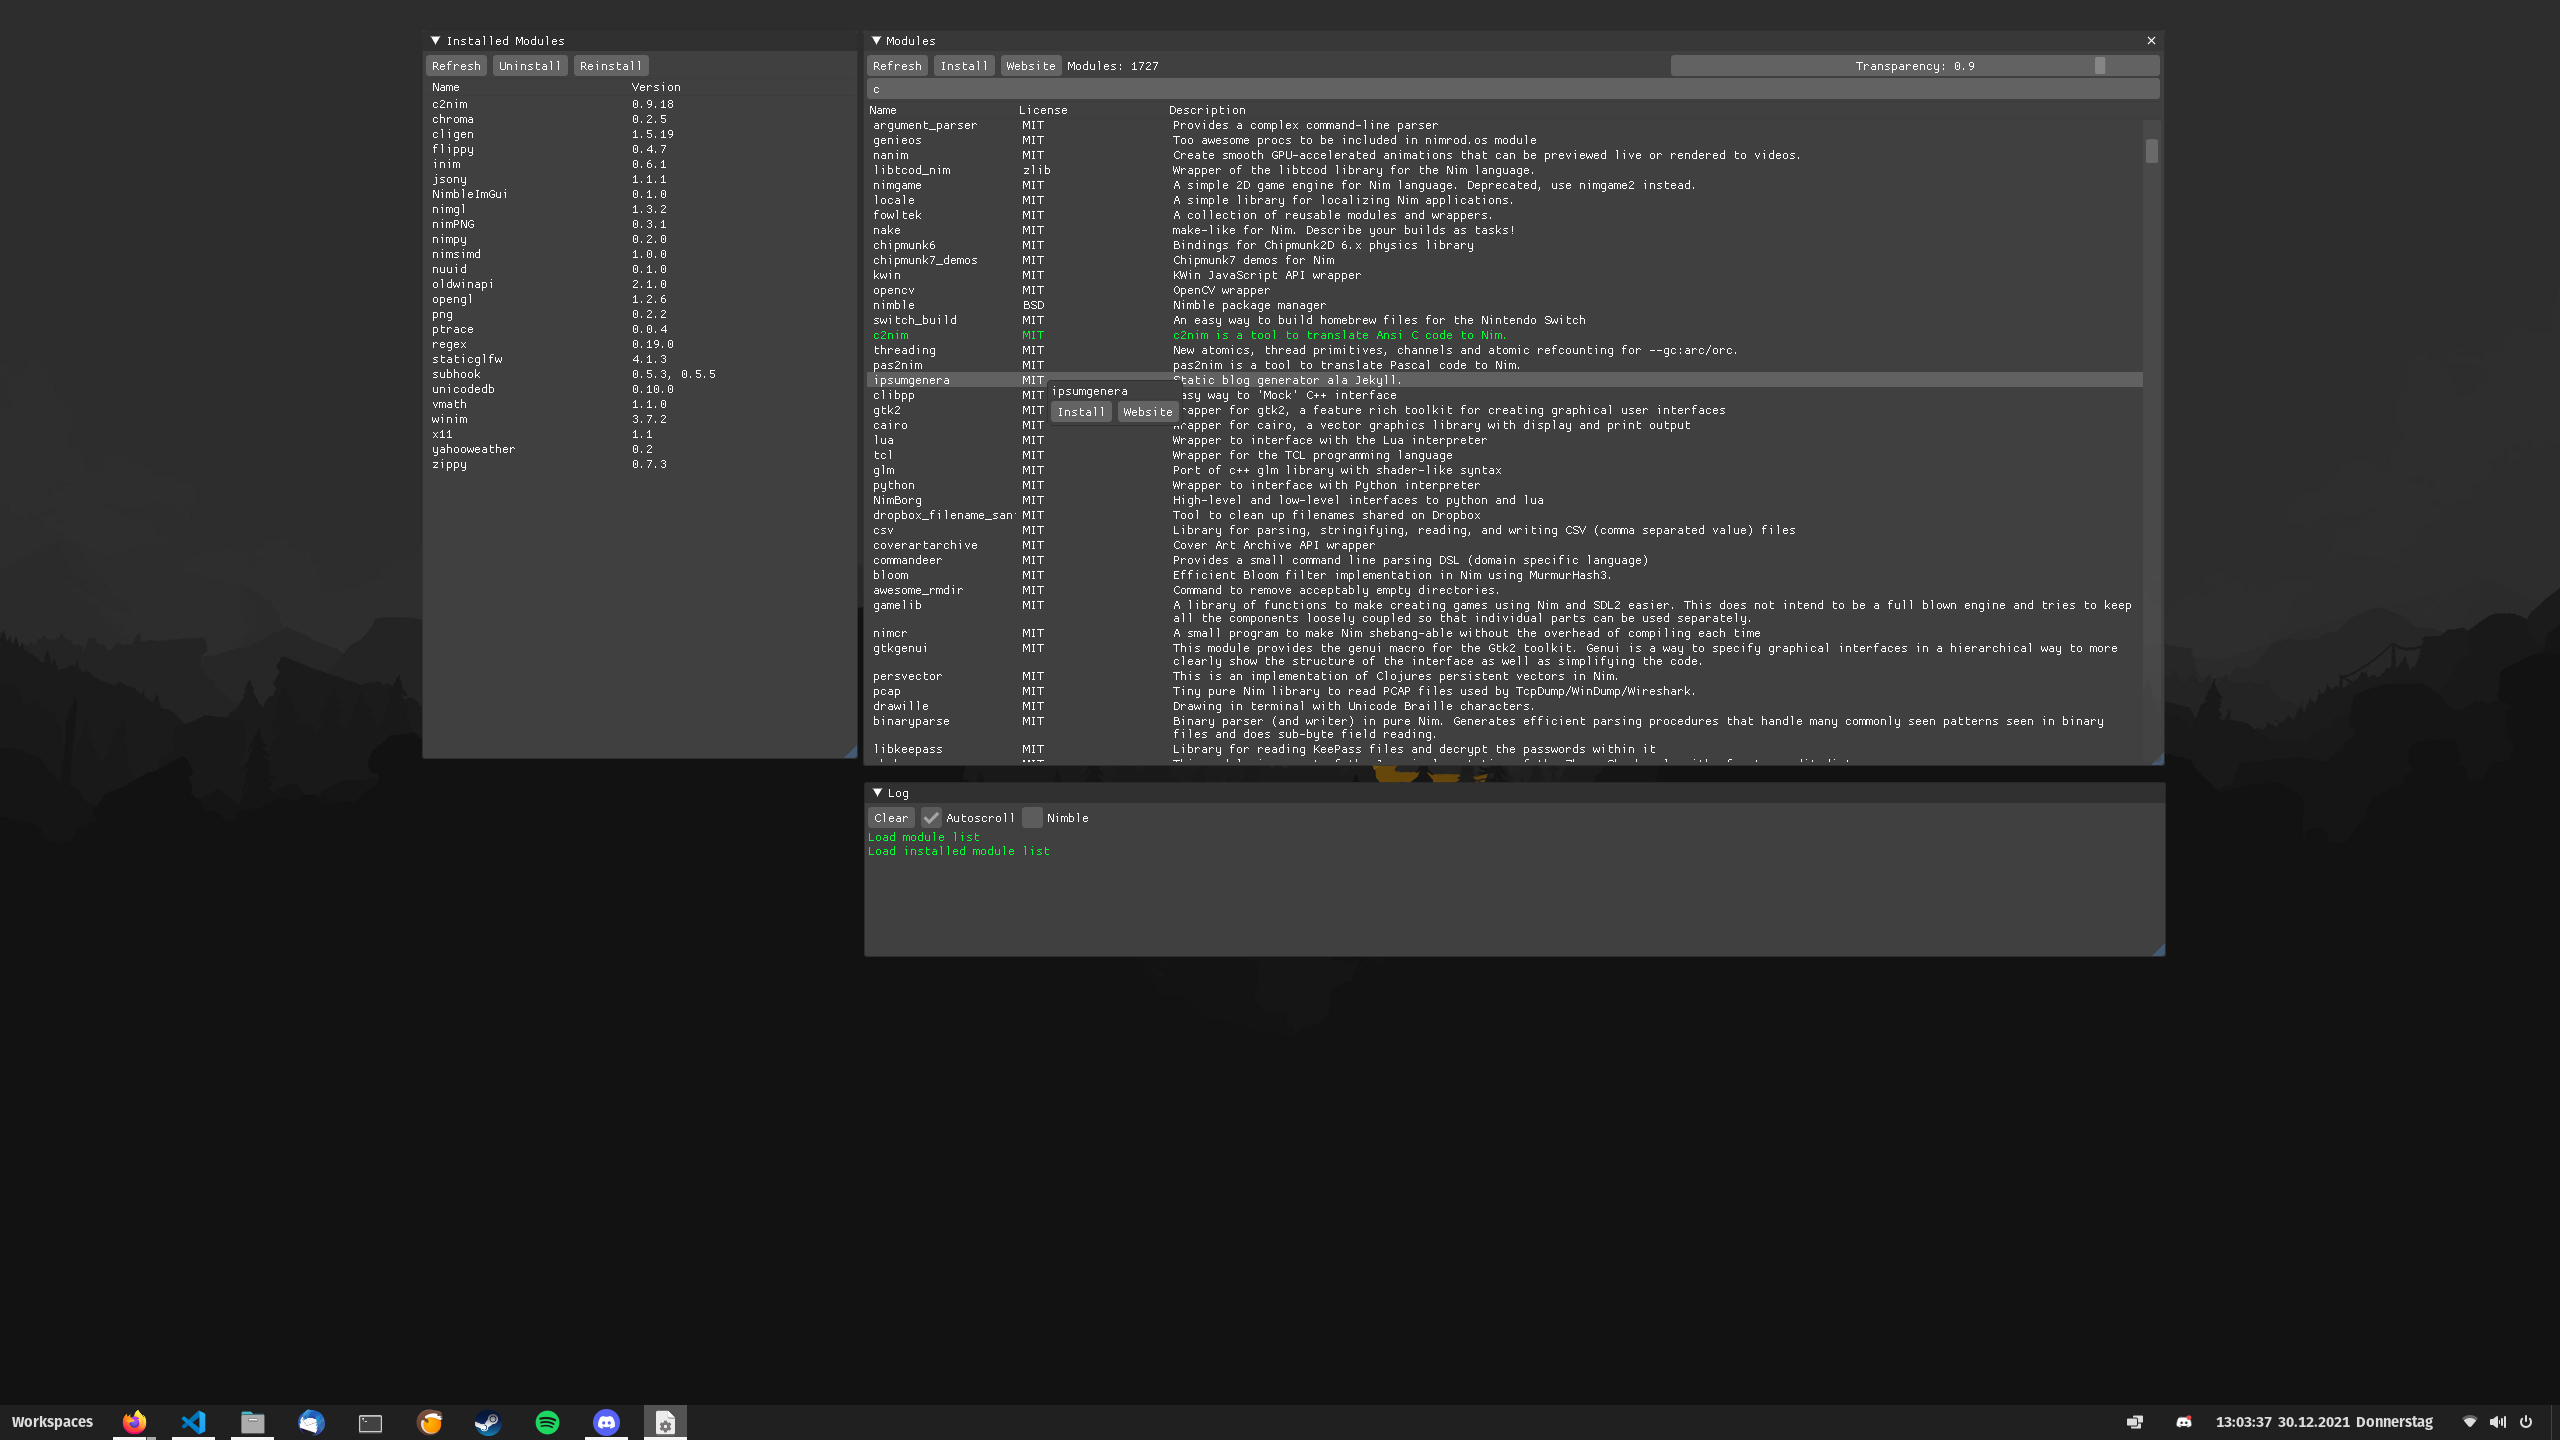2560x1440 pixels.
Task: Disable the Autoscroll checkbox in Log
Action: pyautogui.click(x=931, y=818)
